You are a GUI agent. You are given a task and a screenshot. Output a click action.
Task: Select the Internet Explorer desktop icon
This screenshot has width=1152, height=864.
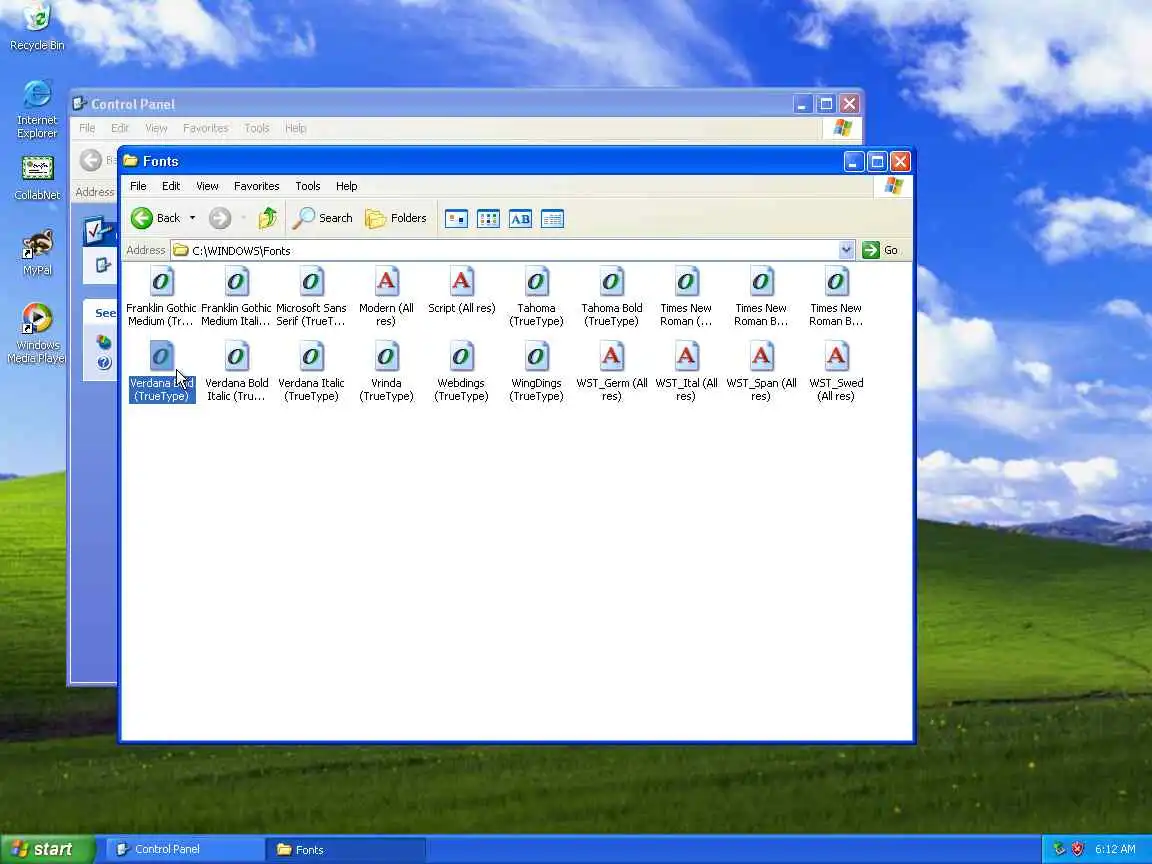(37, 109)
